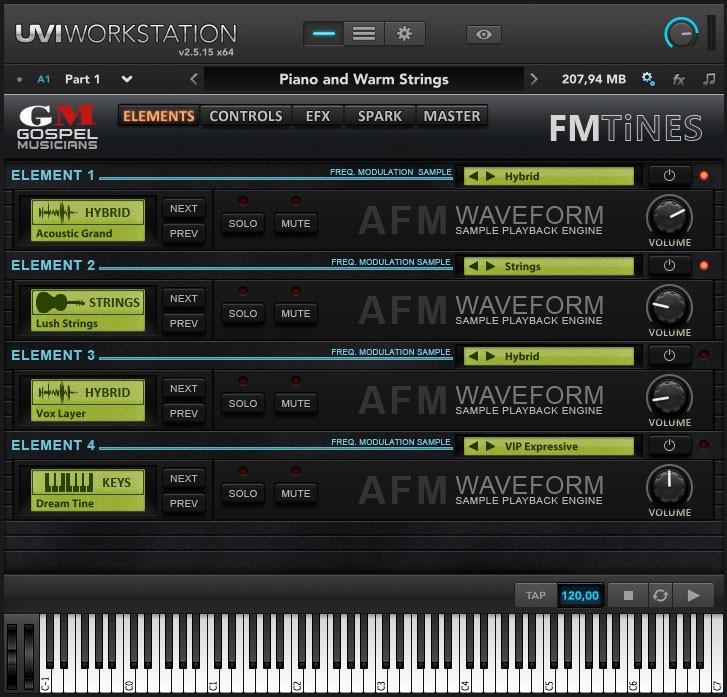Stop playback with the stop button
This screenshot has width=727, height=697.
coord(628,595)
